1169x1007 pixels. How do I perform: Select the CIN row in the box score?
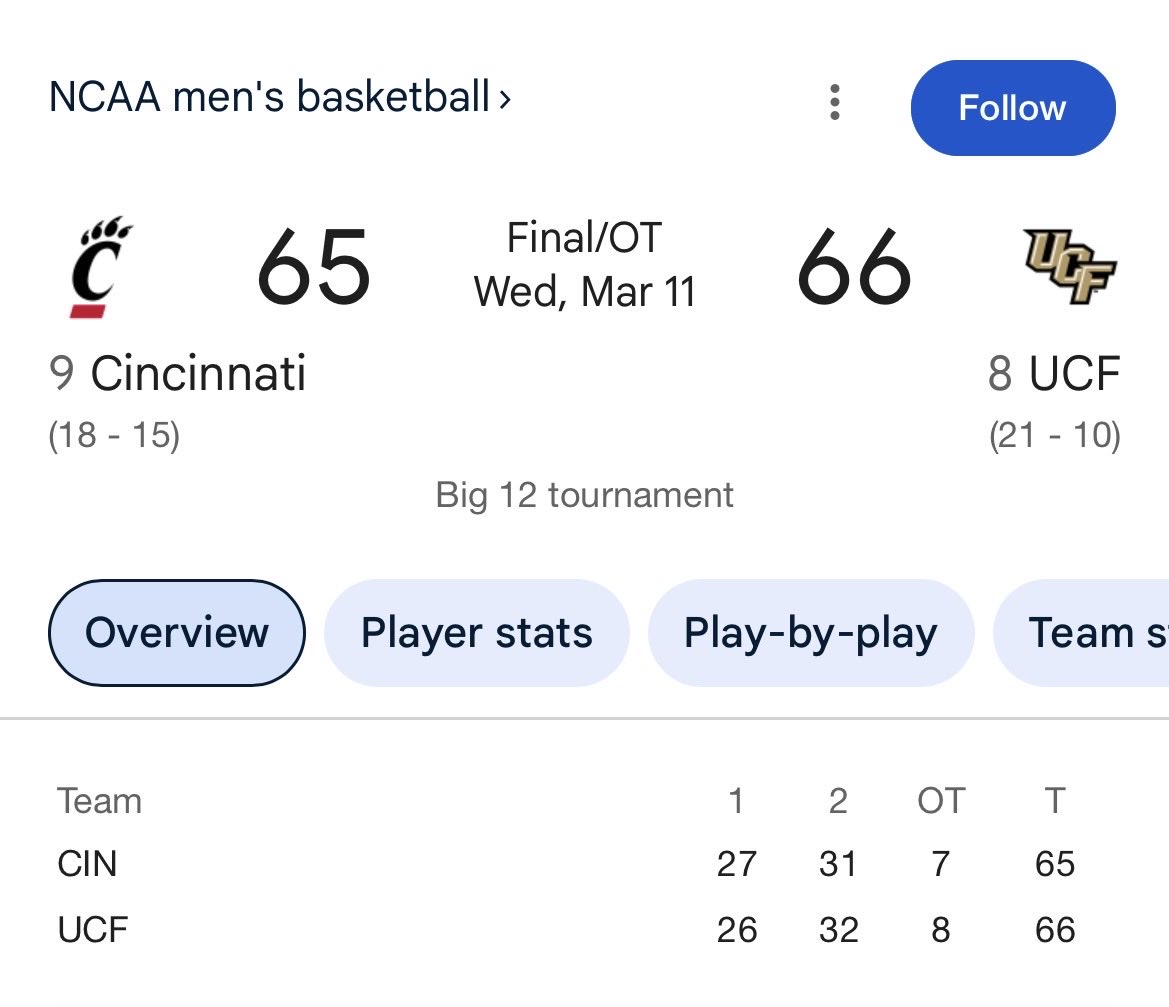coord(88,864)
